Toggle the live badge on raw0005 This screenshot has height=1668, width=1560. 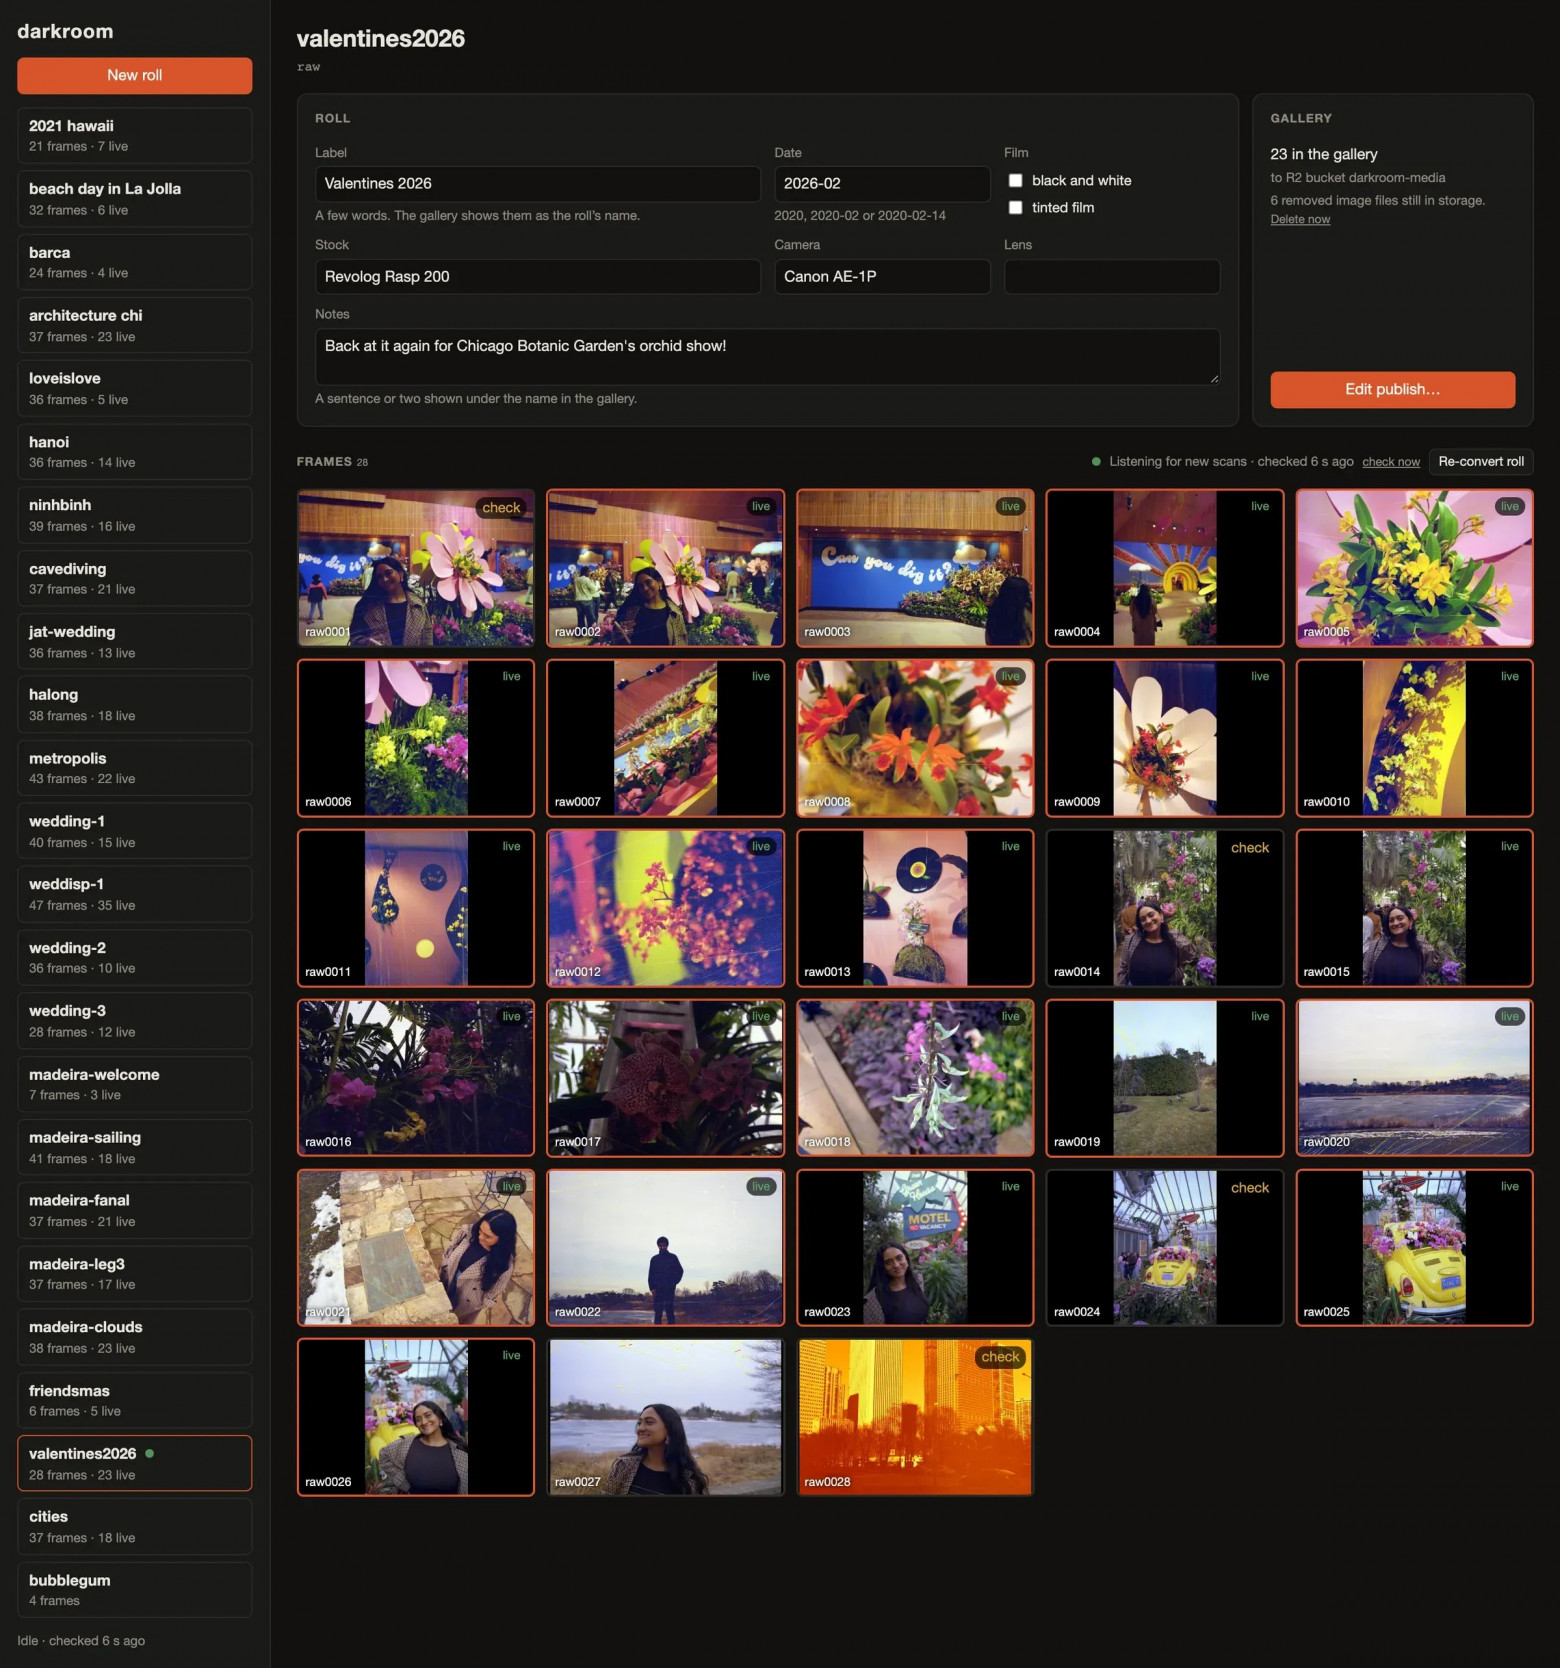pyautogui.click(x=1510, y=506)
